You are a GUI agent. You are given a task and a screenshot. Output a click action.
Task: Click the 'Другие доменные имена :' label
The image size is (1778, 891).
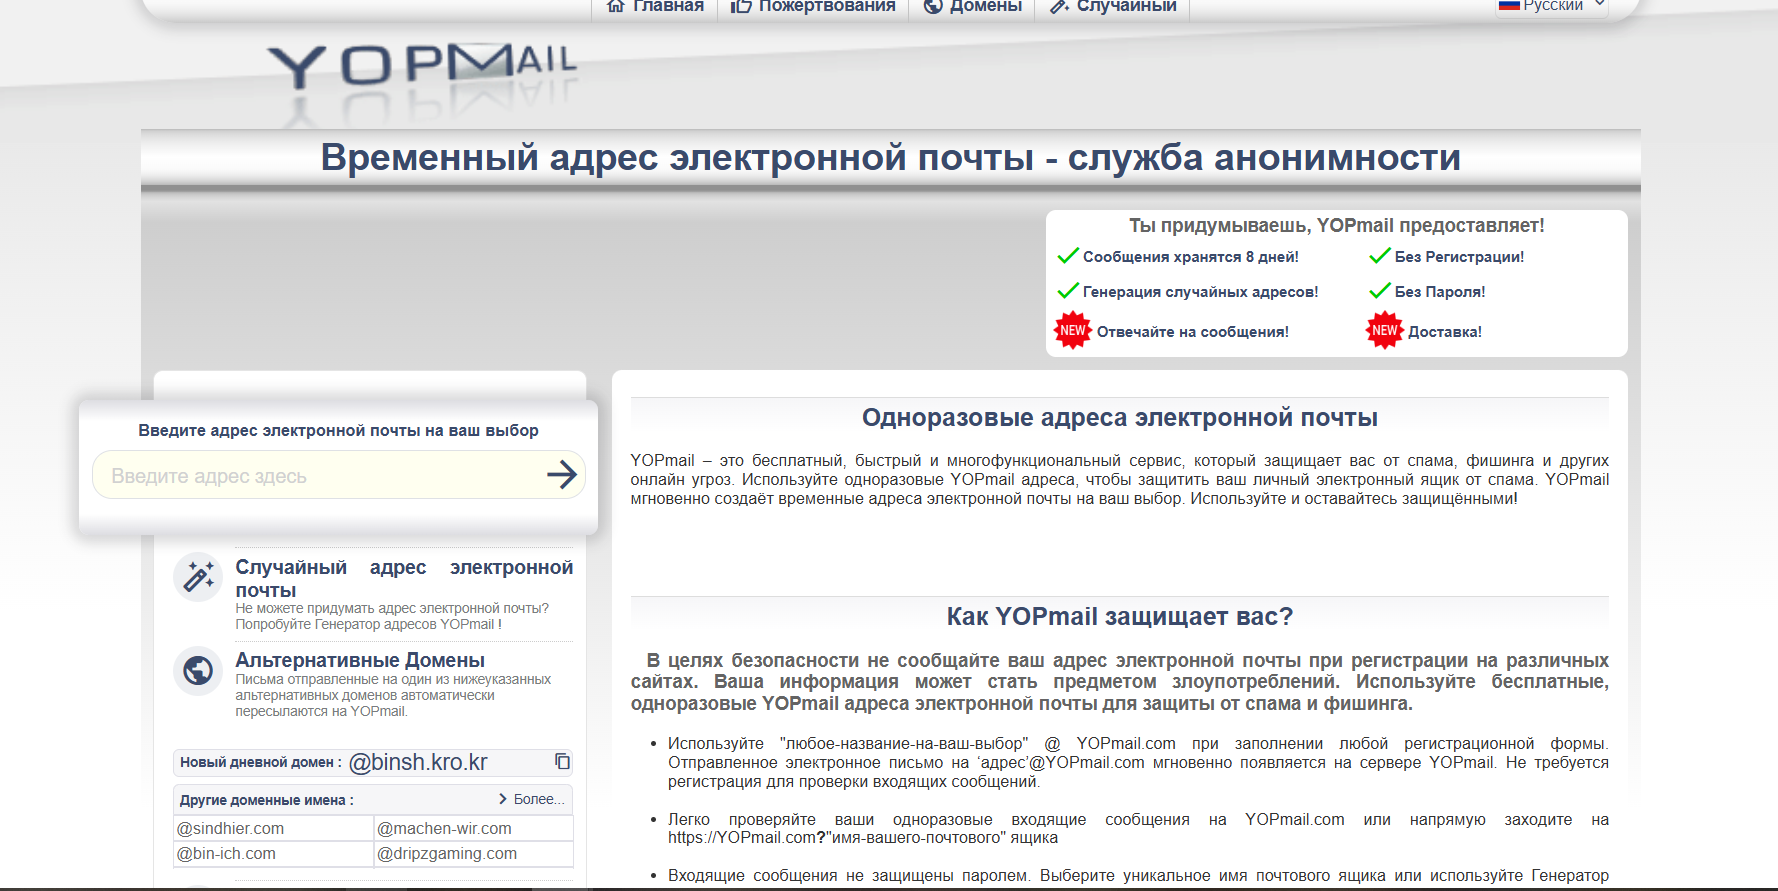click(267, 800)
